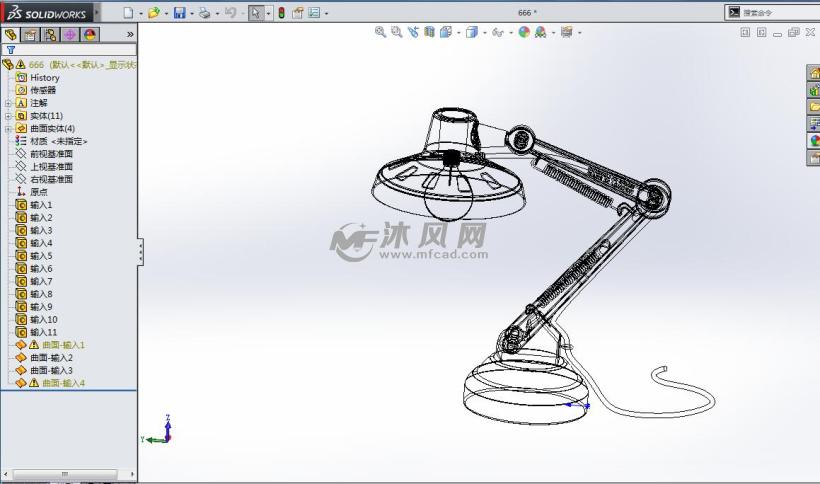Click Hide/Show Items glasses icon
The image size is (820, 484).
[497, 32]
